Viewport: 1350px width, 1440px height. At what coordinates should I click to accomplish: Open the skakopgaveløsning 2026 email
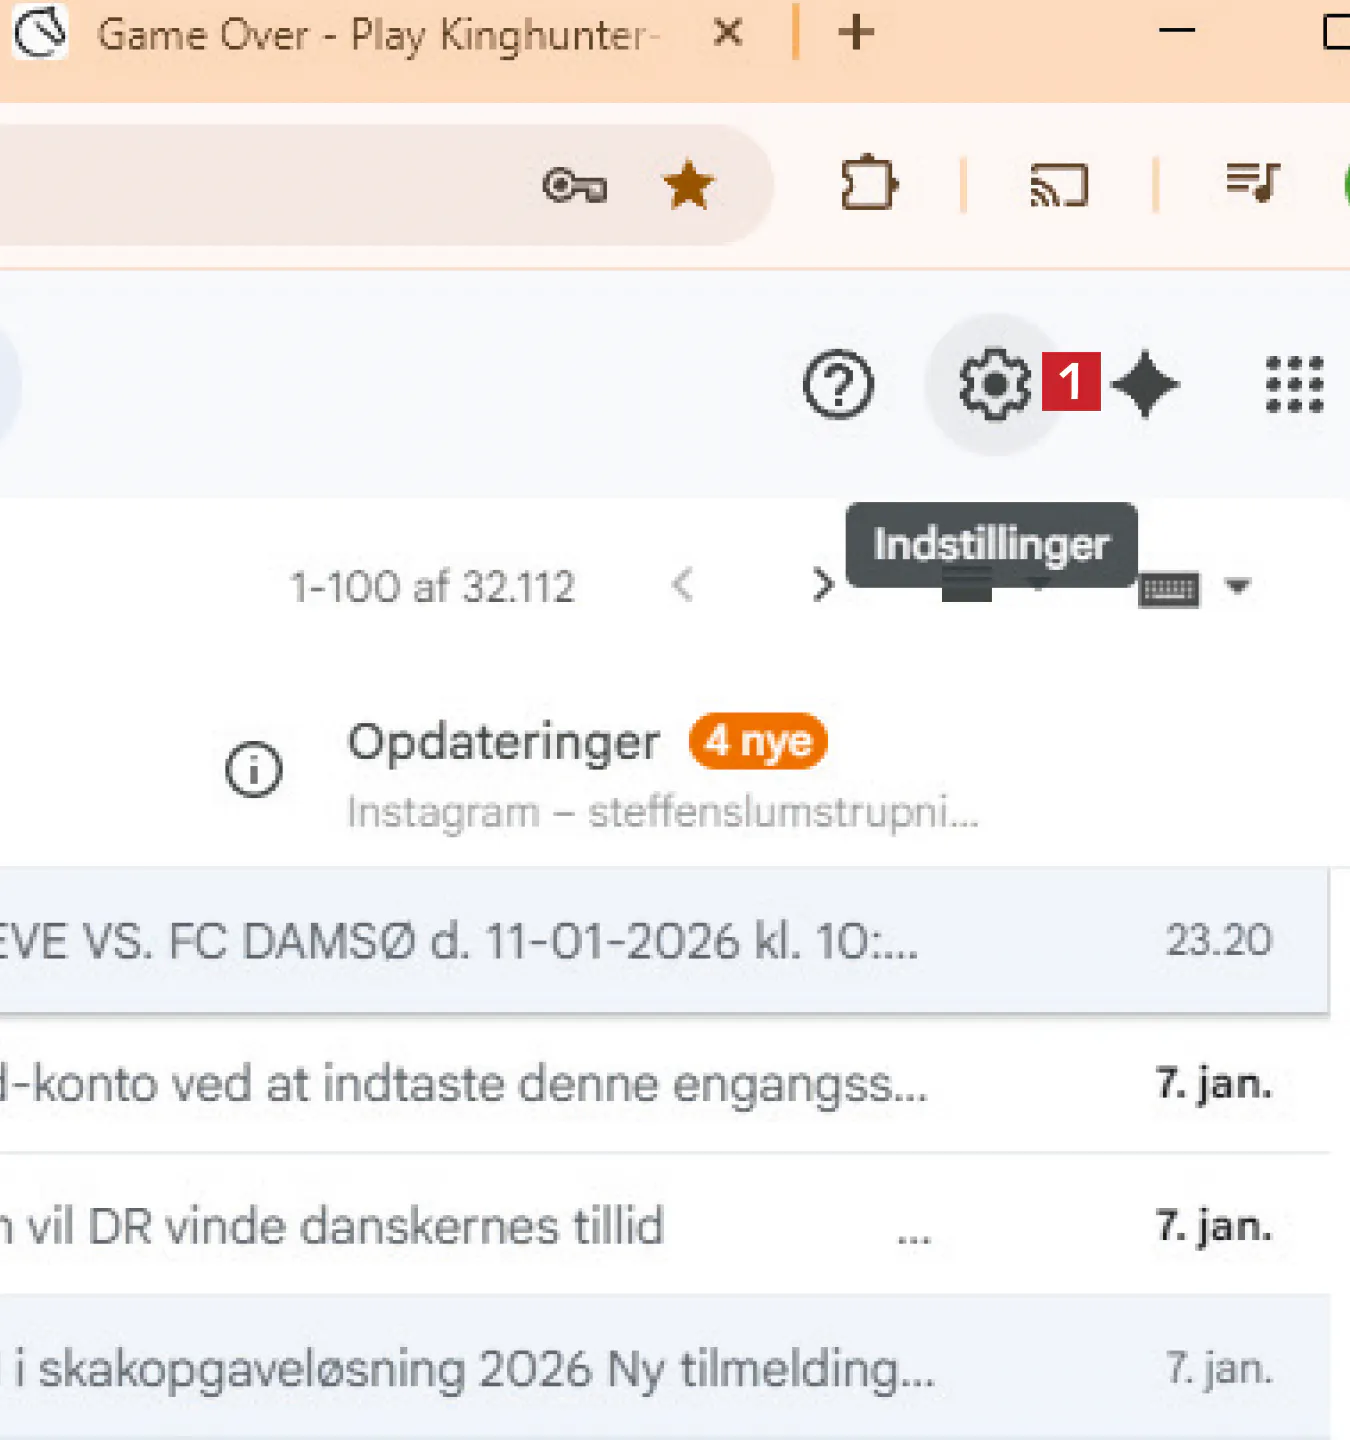point(664,1368)
